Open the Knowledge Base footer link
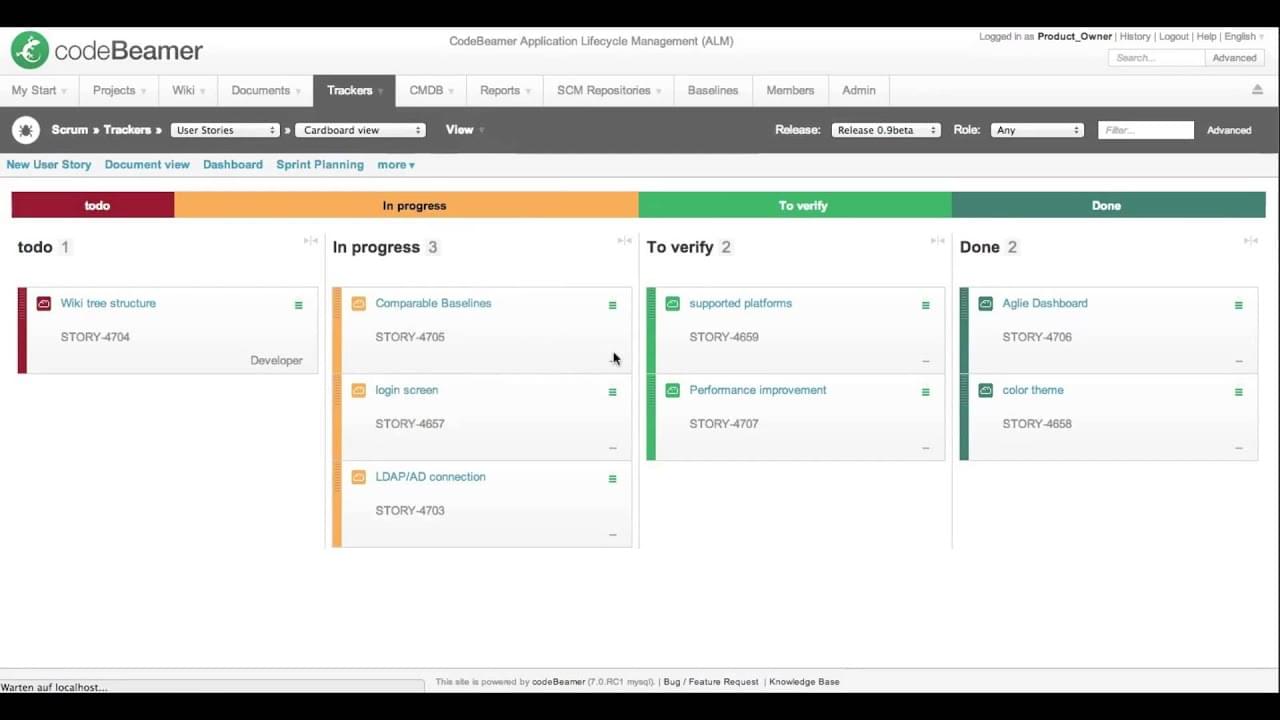Screen dimensions: 1280x720 tap(804, 682)
